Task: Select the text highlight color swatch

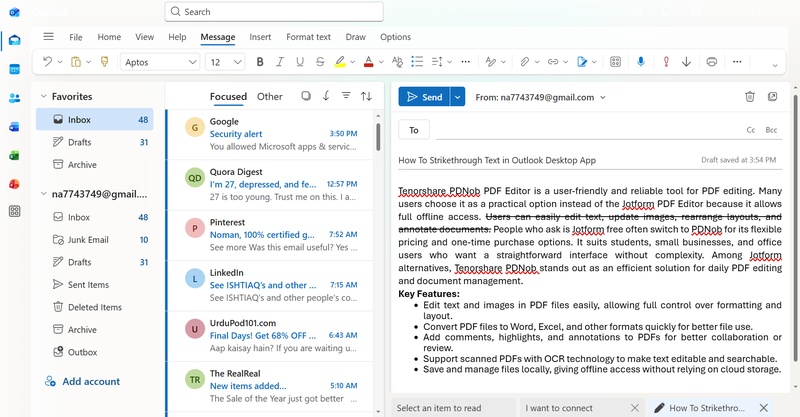Action: tap(340, 62)
